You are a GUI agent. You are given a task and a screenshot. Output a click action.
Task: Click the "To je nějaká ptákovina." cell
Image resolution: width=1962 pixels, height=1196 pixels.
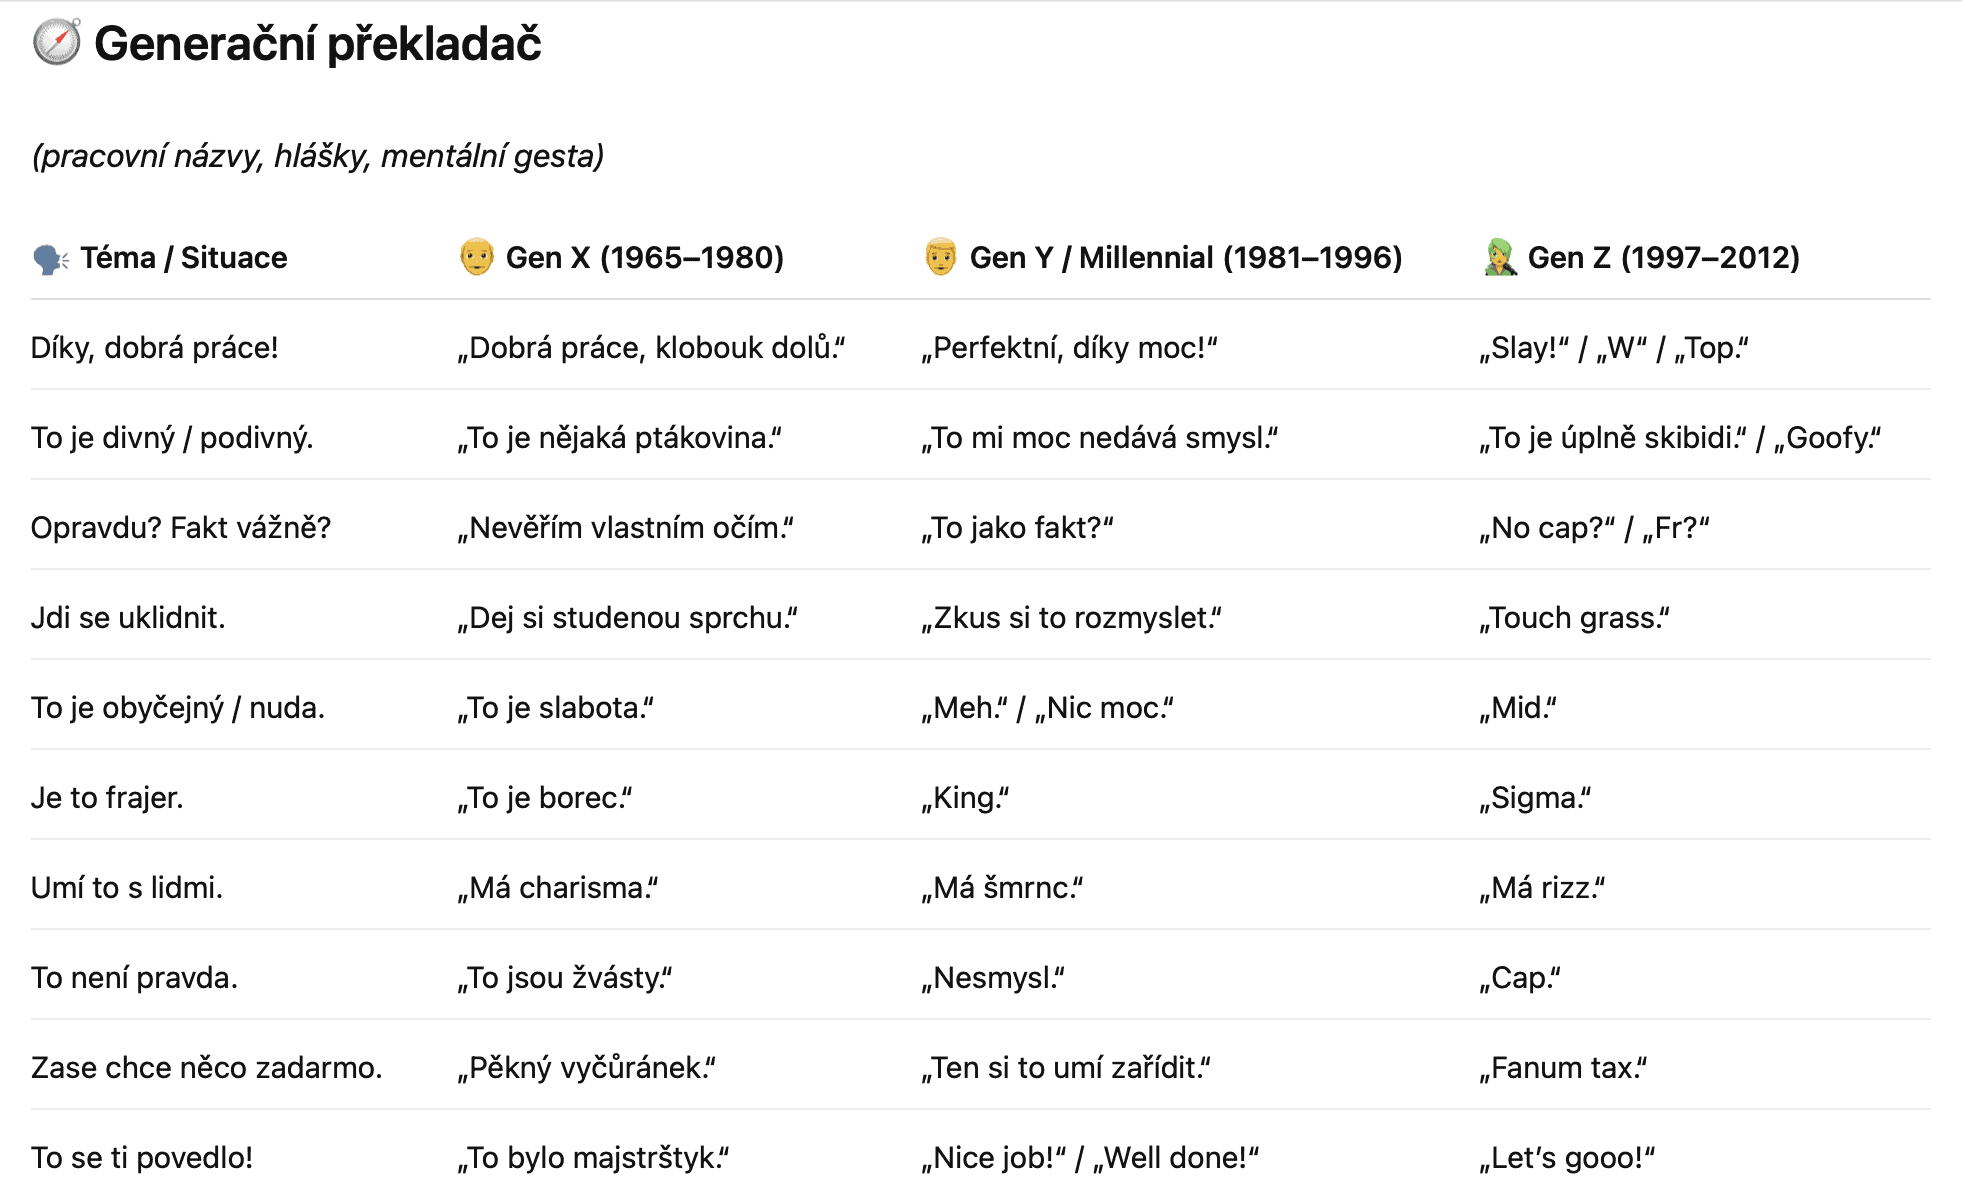click(x=620, y=438)
